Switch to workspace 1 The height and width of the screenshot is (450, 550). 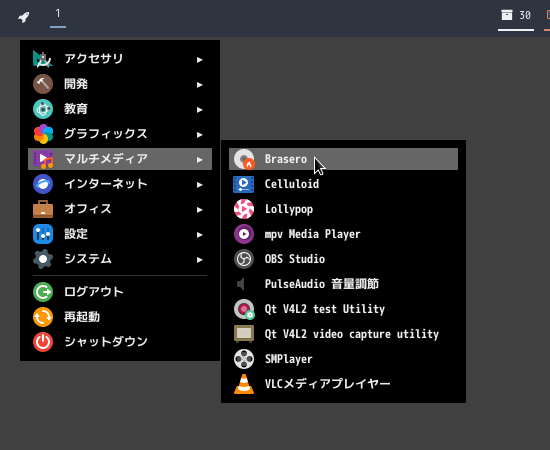[58, 14]
